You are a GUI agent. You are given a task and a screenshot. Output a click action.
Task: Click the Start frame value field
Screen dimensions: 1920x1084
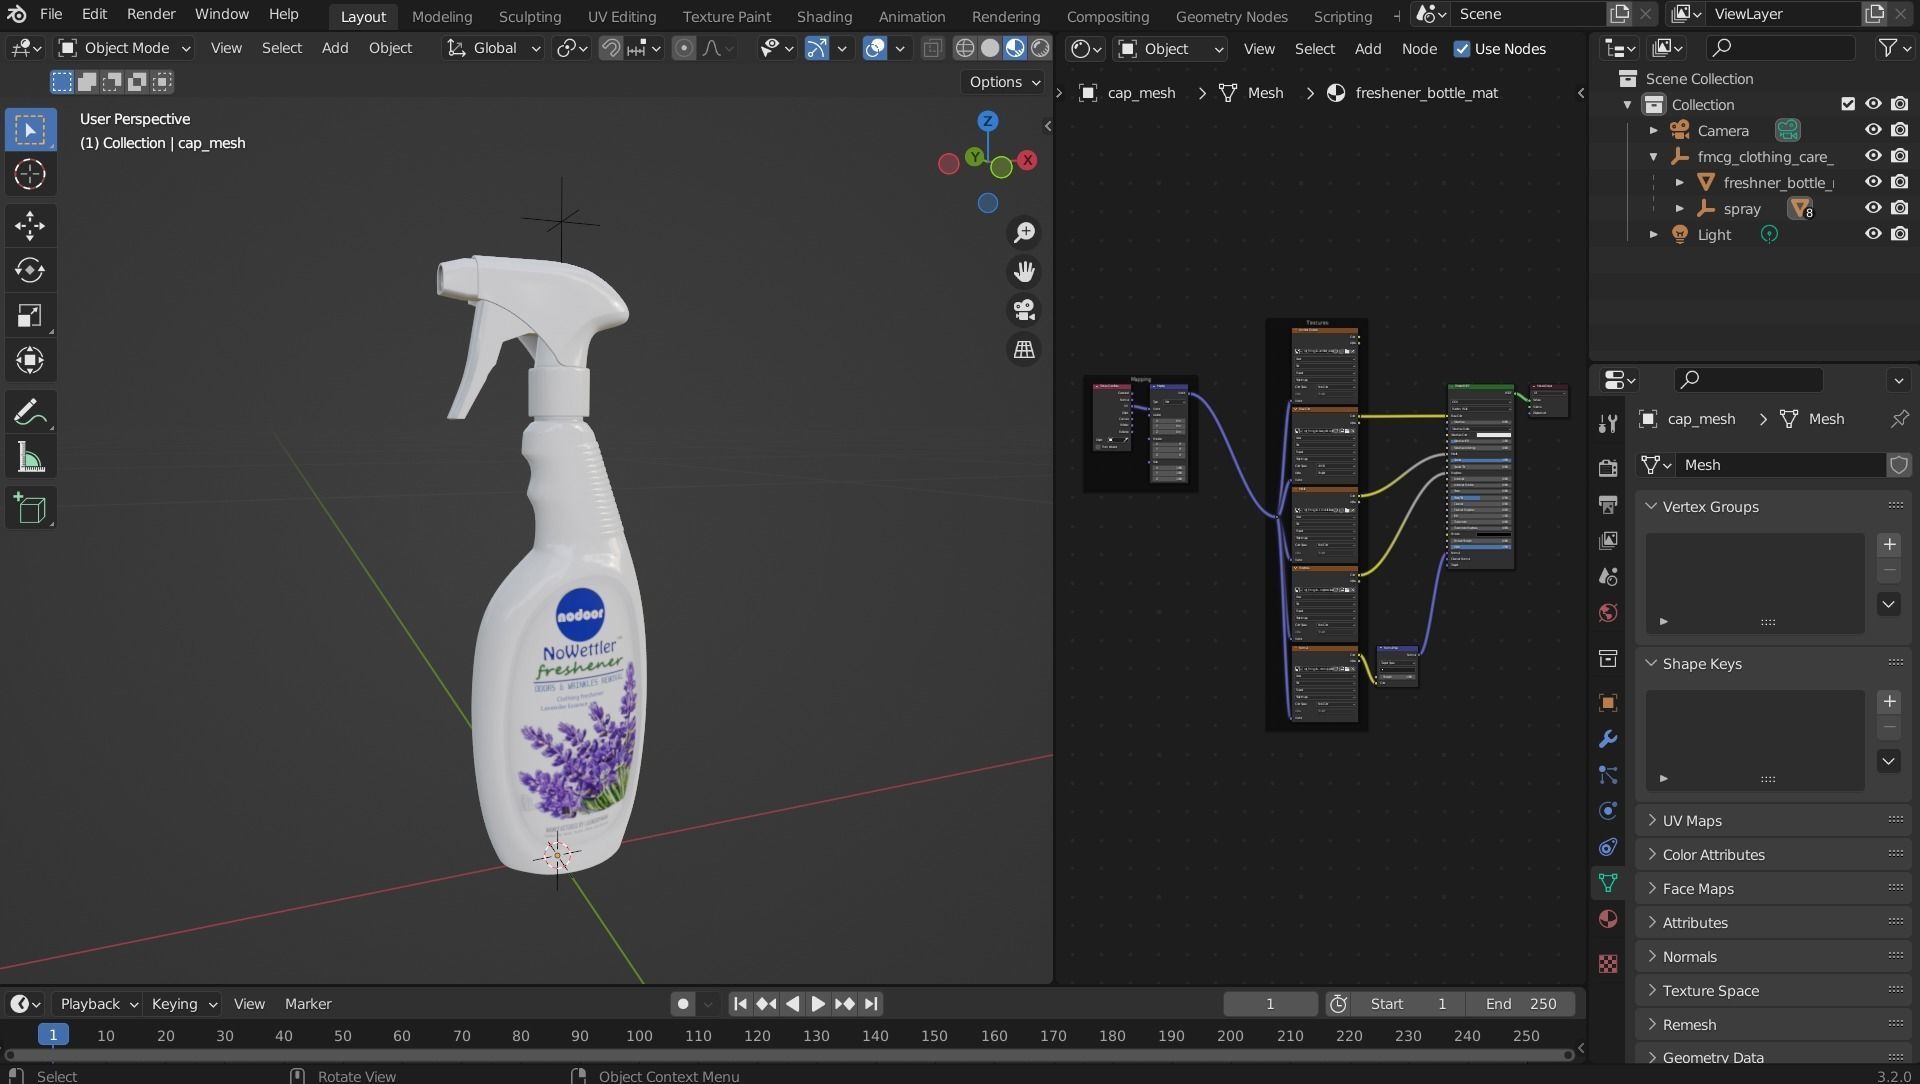click(x=1408, y=1004)
